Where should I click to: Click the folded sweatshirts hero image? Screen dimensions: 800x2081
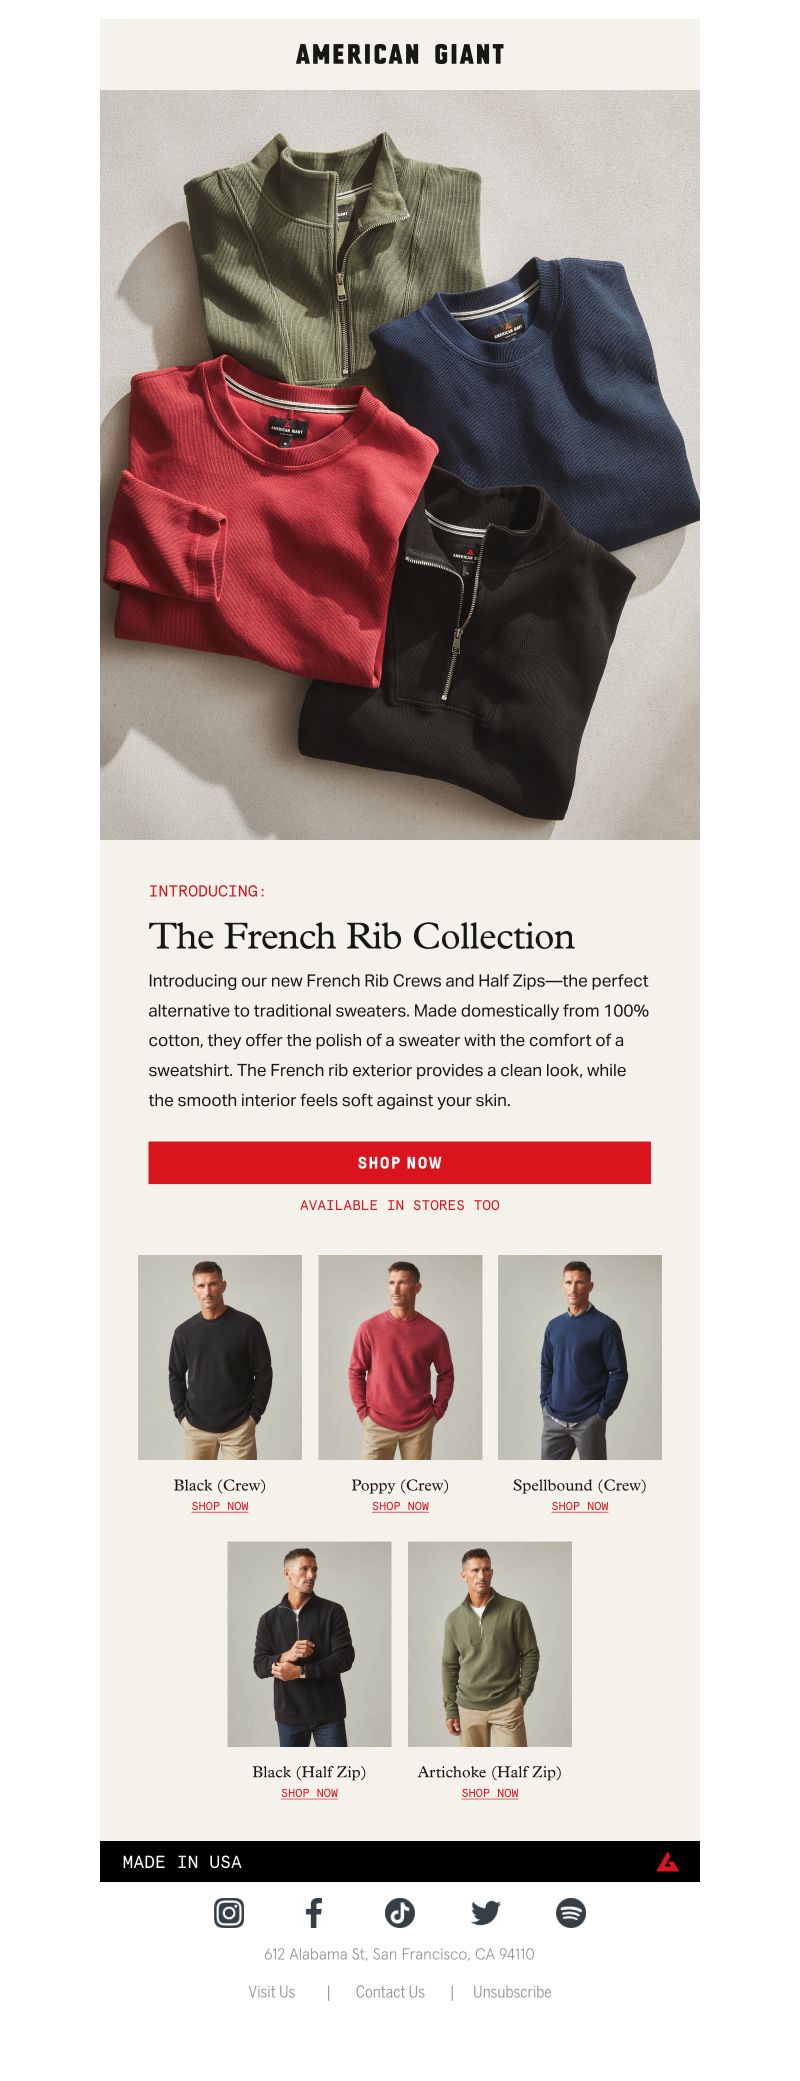400,465
